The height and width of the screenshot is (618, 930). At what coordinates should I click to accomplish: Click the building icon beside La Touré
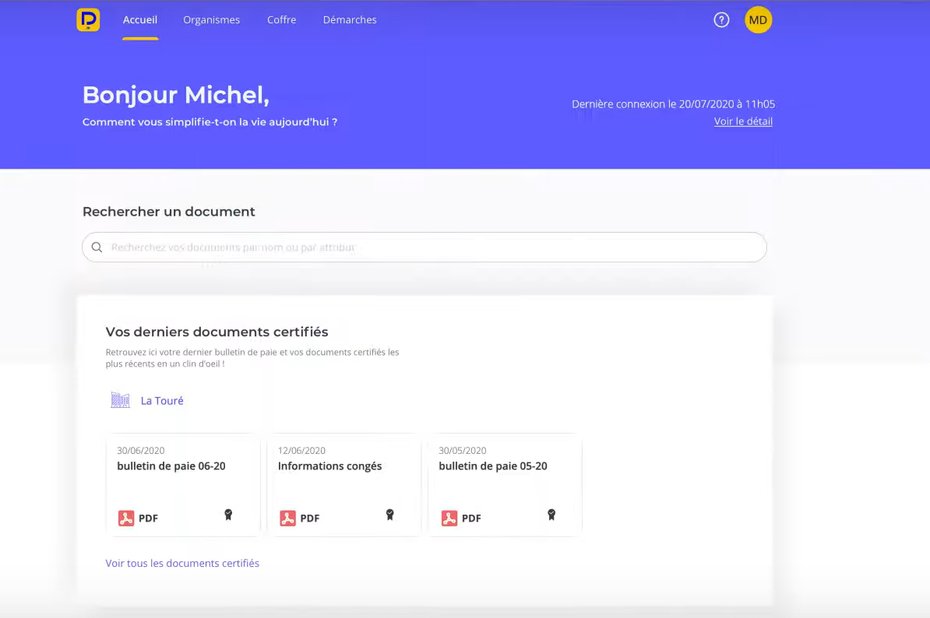pos(120,399)
